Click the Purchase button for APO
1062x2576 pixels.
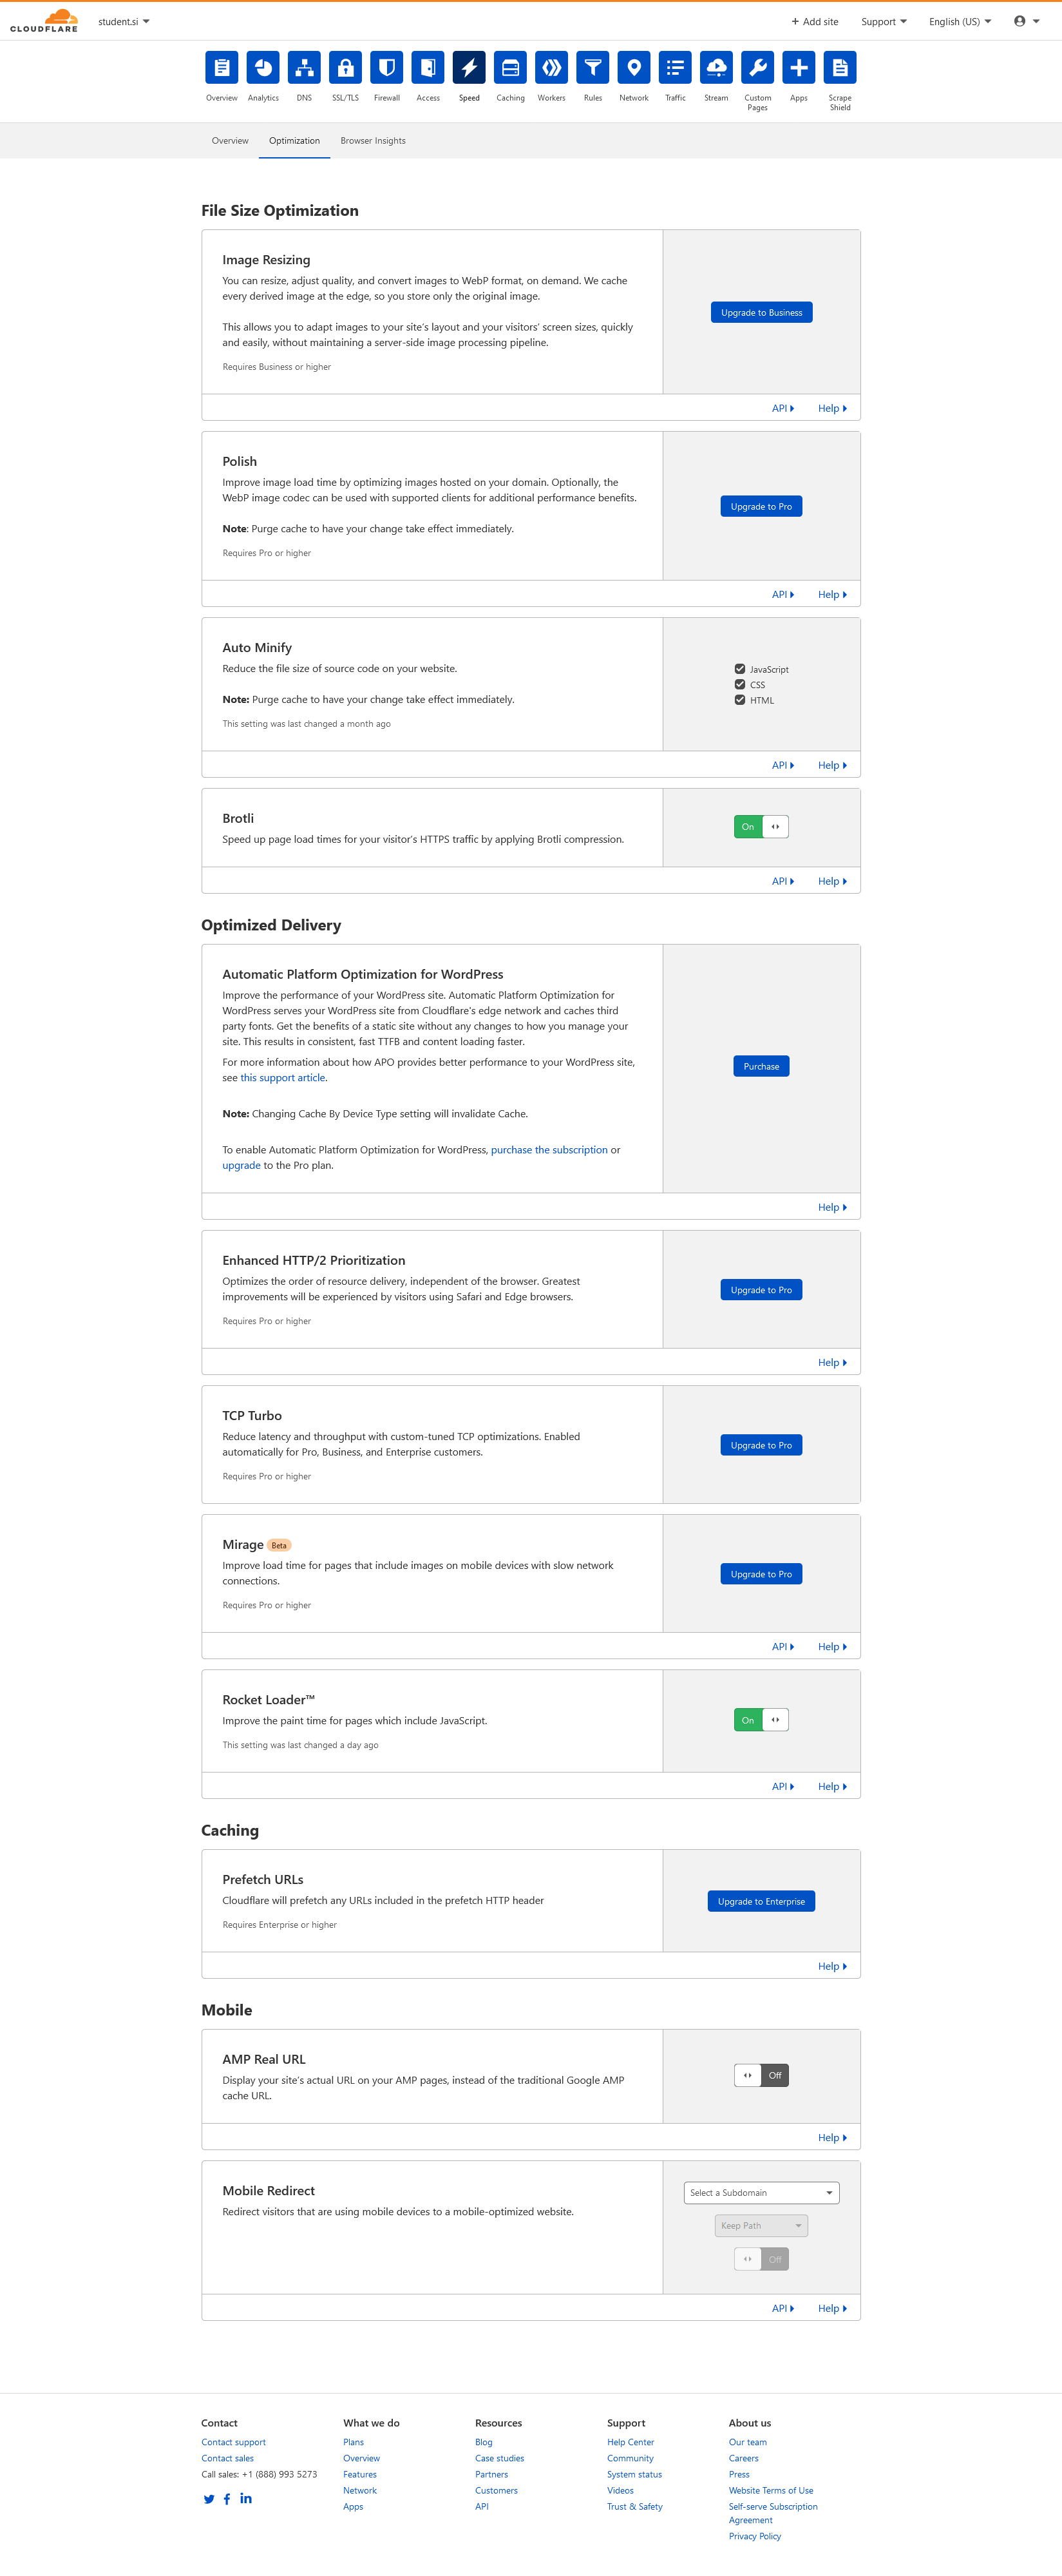pyautogui.click(x=761, y=1066)
